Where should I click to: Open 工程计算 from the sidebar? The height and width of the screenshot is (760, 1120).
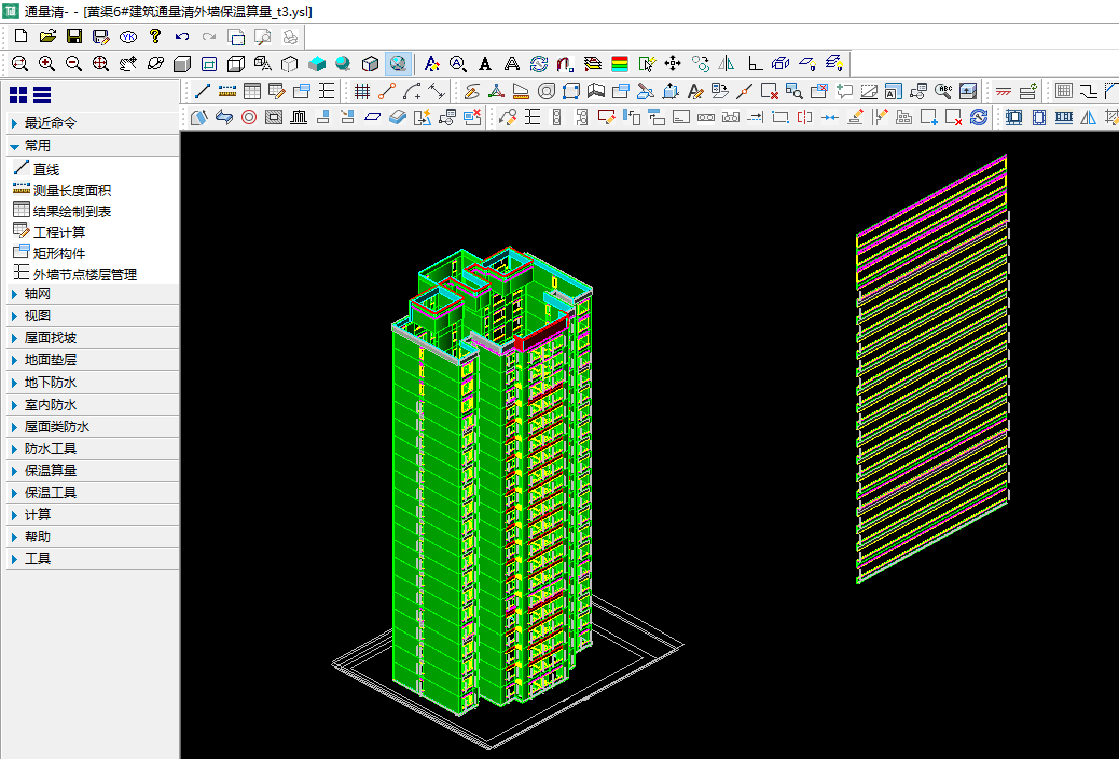[49, 231]
